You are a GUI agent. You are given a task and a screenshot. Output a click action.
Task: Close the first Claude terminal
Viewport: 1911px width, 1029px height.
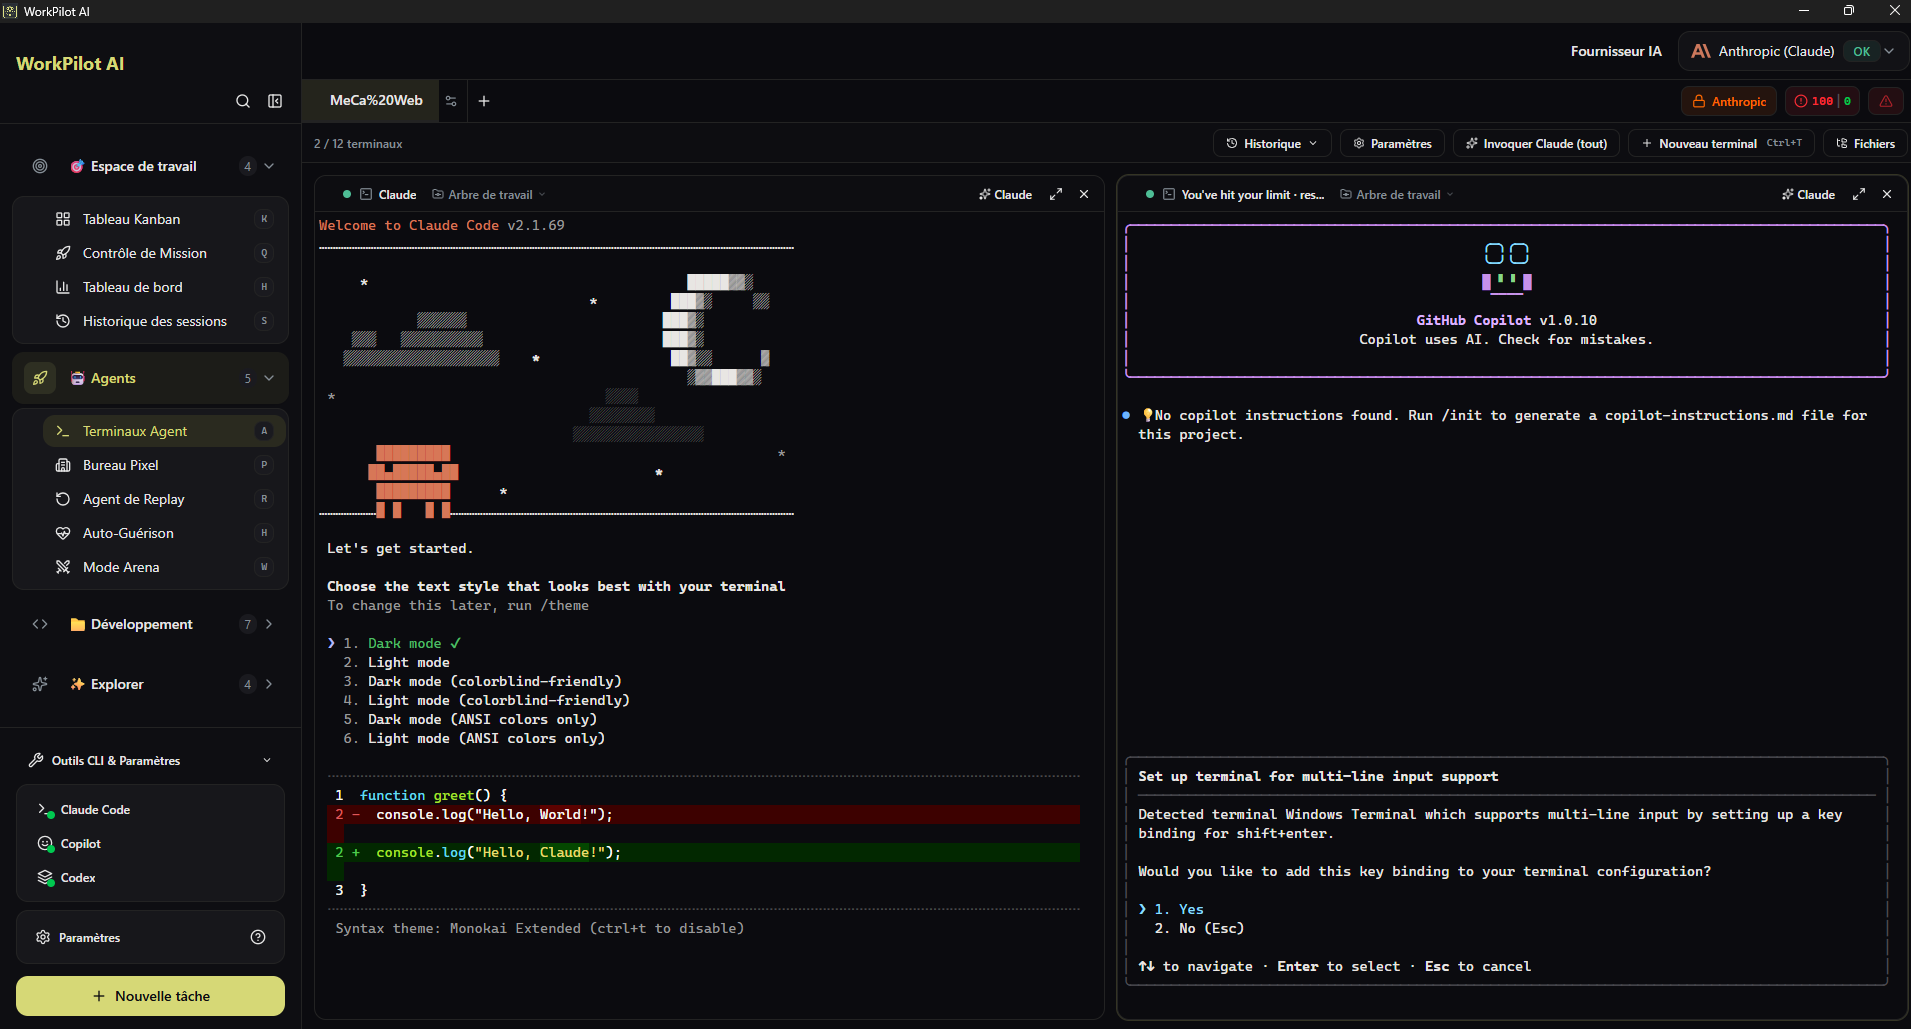point(1084,194)
